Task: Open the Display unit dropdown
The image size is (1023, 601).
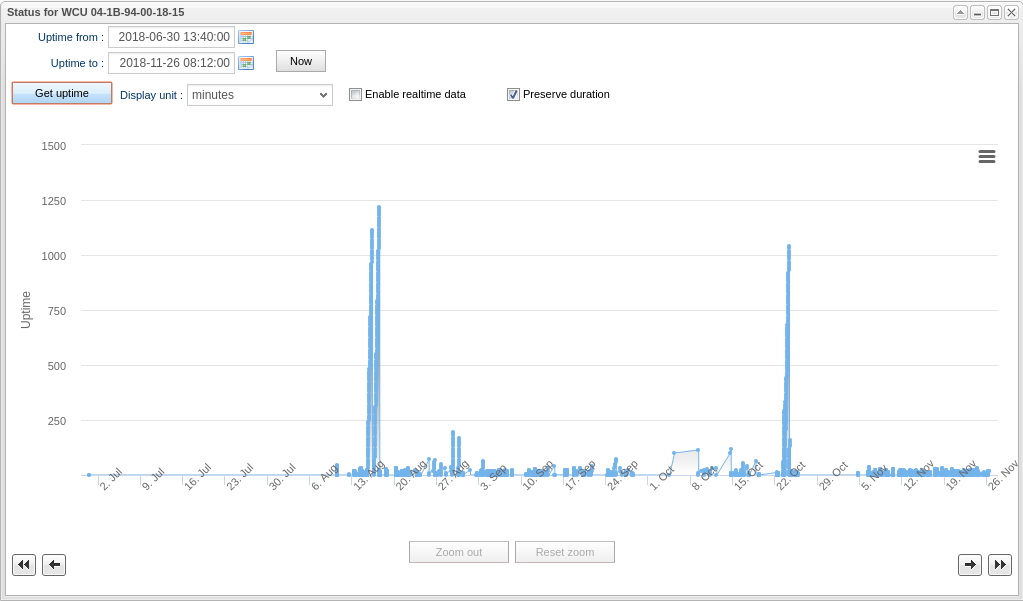Action: (x=260, y=95)
